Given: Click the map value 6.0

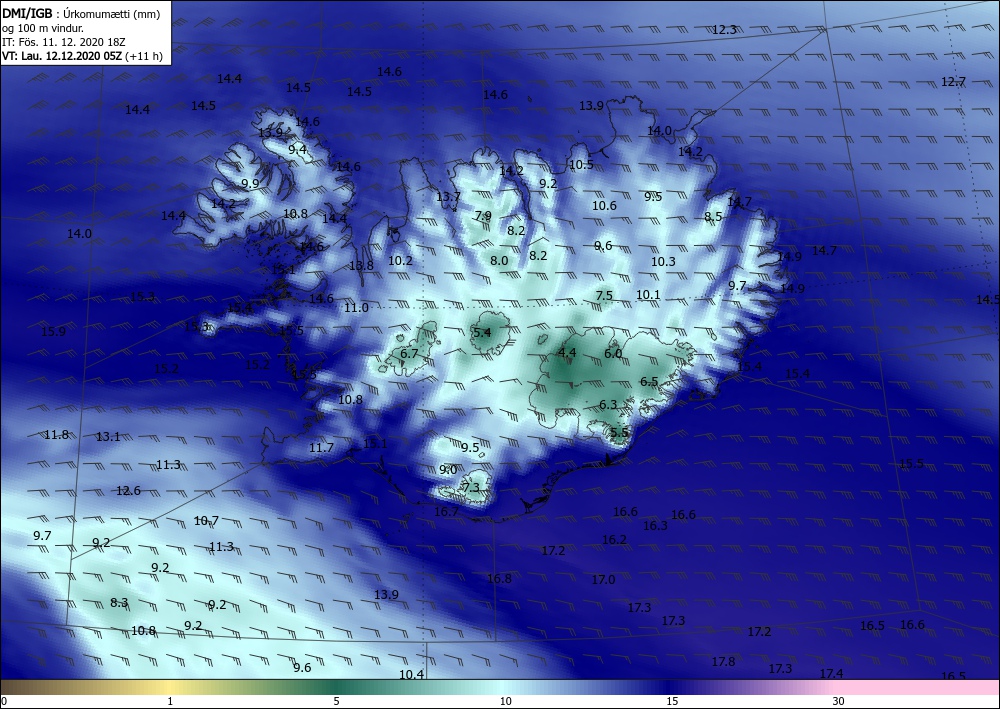Looking at the screenshot, I should click(613, 353).
